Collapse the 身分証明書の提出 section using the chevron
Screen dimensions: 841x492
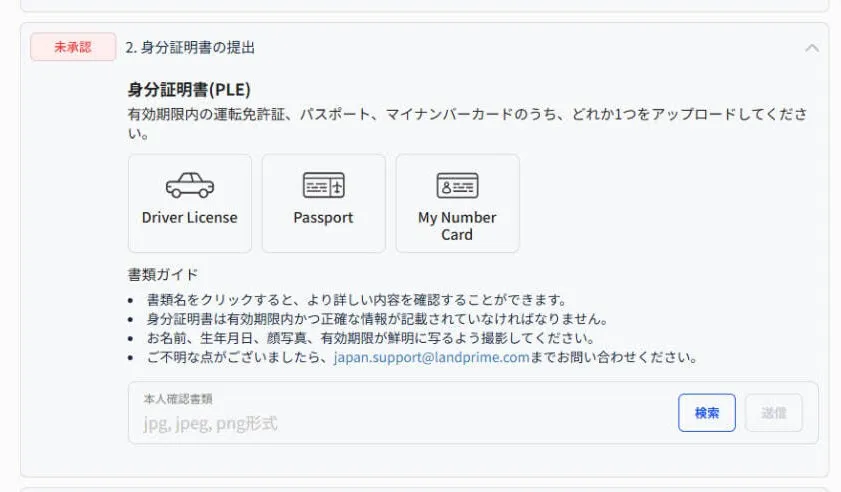pyautogui.click(x=812, y=47)
